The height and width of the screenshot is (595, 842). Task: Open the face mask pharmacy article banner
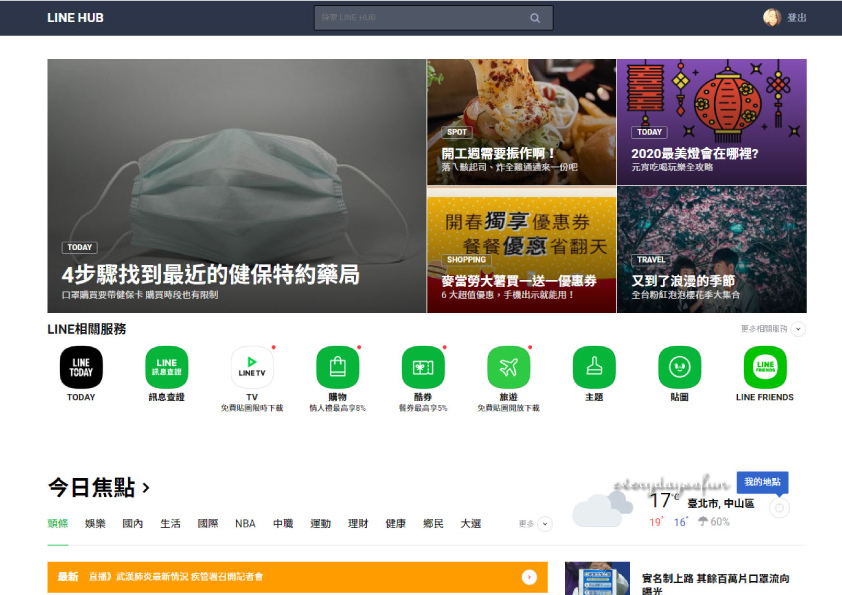[x=237, y=186]
